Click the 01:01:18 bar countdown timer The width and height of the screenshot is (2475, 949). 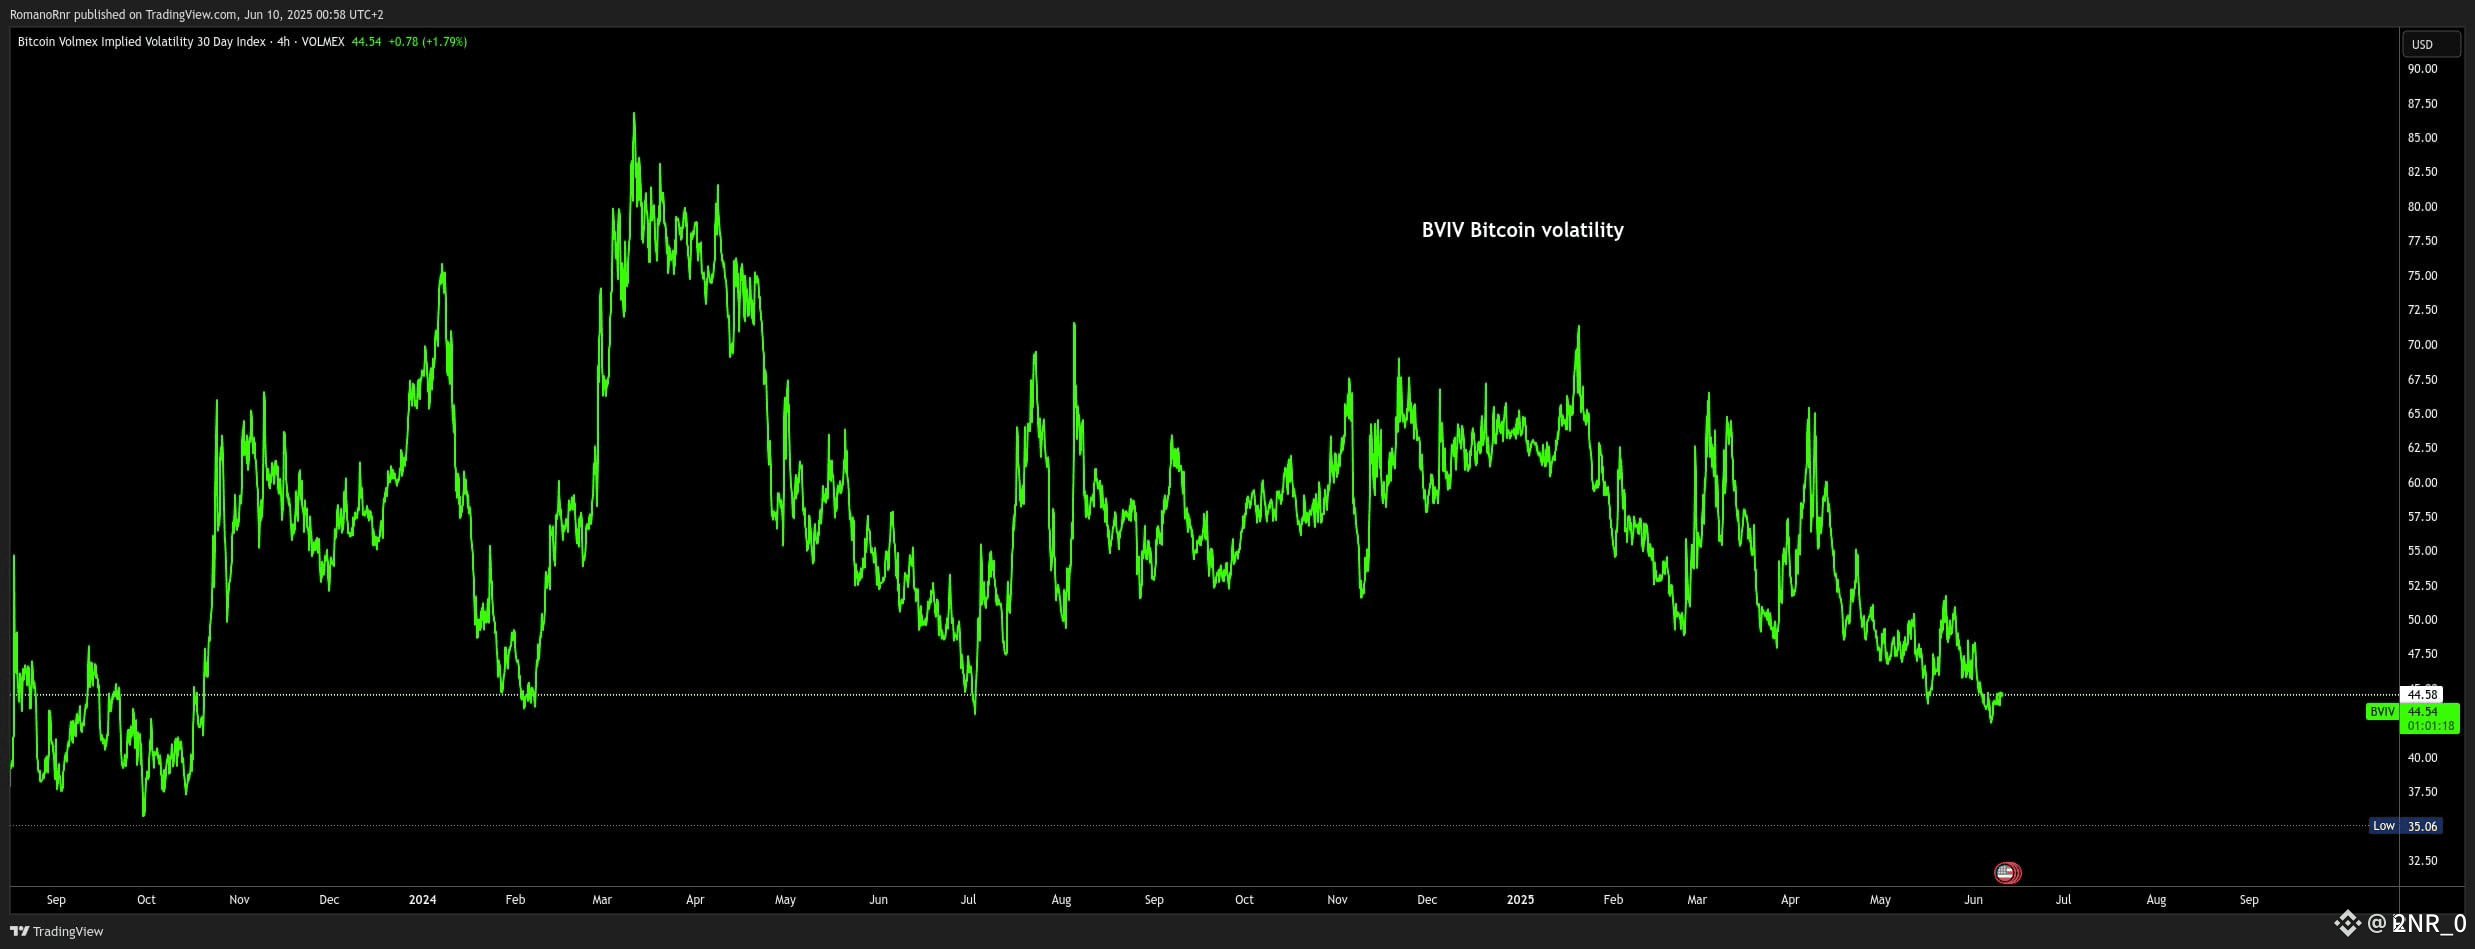[x=2430, y=726]
